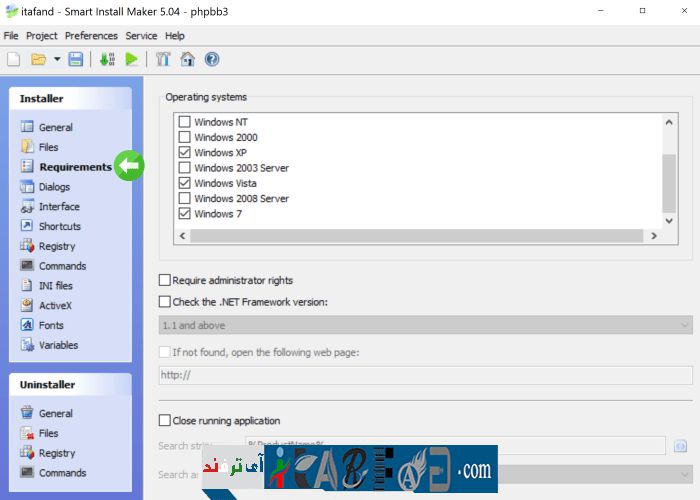The height and width of the screenshot is (500, 700).
Task: Click the Compile installer toolbar icon
Action: point(108,60)
